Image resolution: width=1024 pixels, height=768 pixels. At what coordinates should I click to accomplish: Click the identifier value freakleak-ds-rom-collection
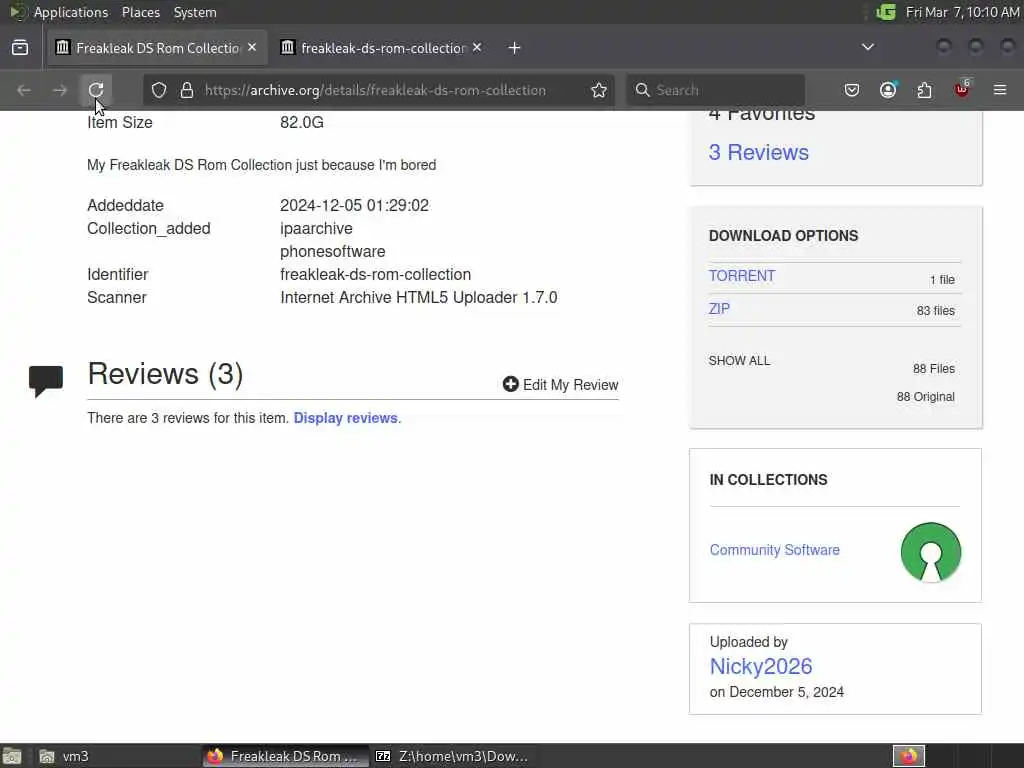376,274
